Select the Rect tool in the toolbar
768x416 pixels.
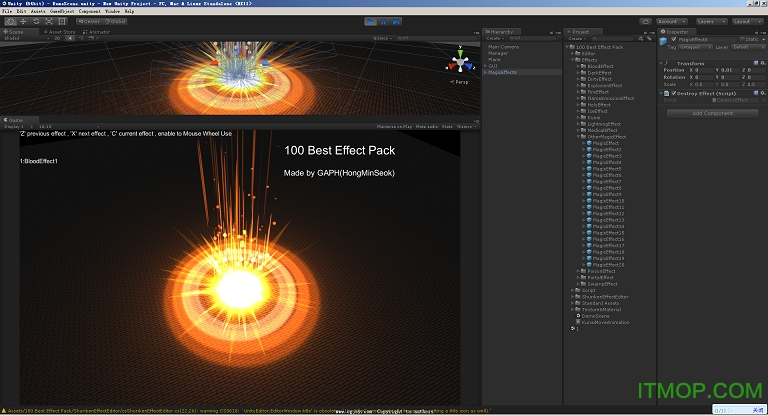[x=62, y=22]
